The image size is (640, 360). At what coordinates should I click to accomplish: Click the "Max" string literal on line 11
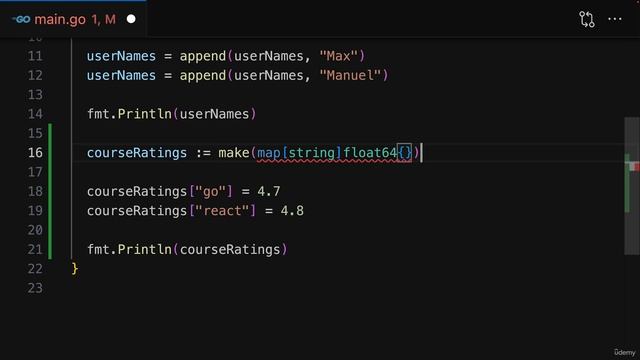click(x=338, y=56)
